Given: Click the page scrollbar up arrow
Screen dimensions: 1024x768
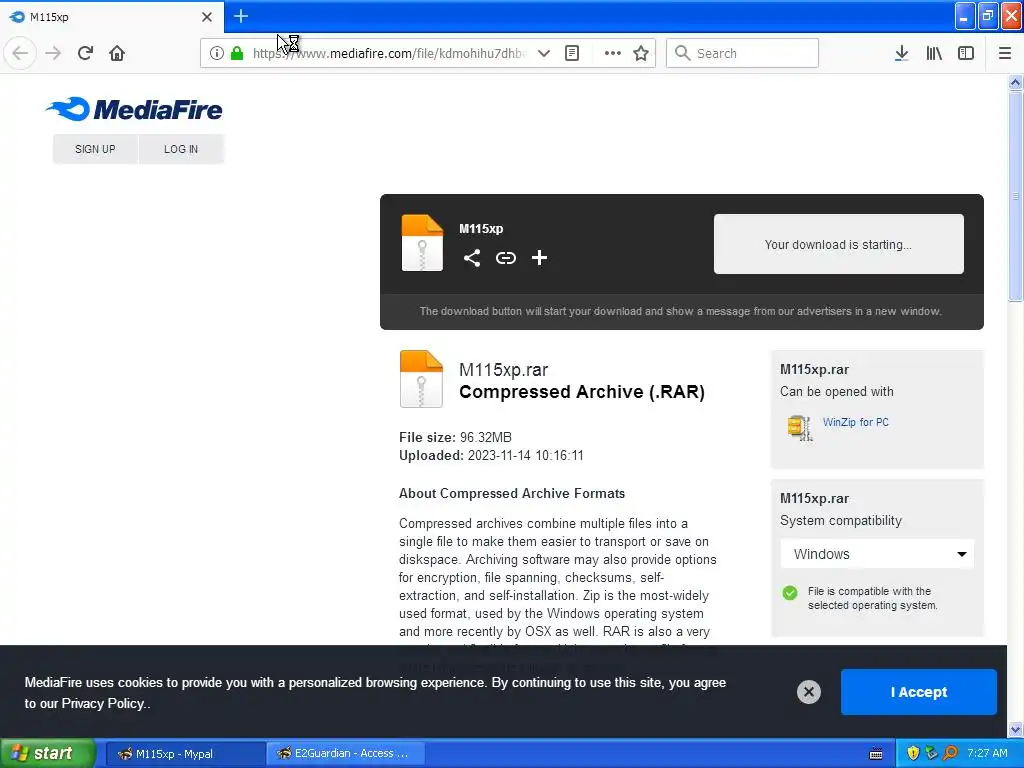Looking at the screenshot, I should [1016, 82].
